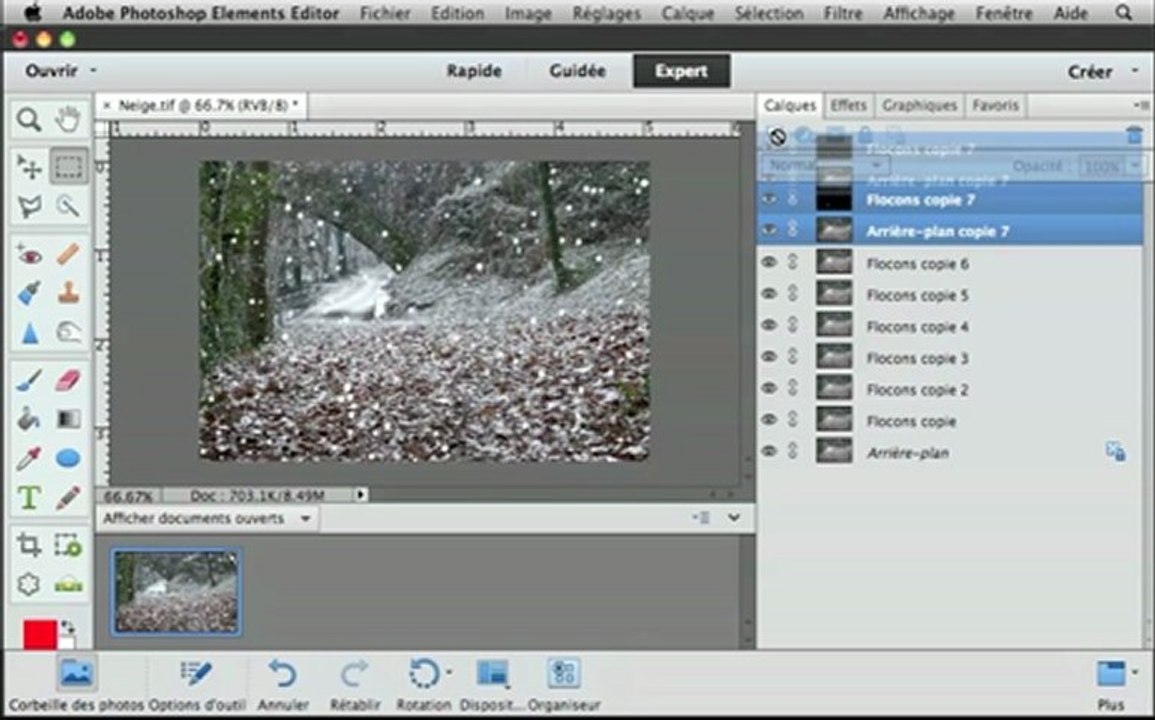Toggle visibility of Flocons copie 3

769,357
